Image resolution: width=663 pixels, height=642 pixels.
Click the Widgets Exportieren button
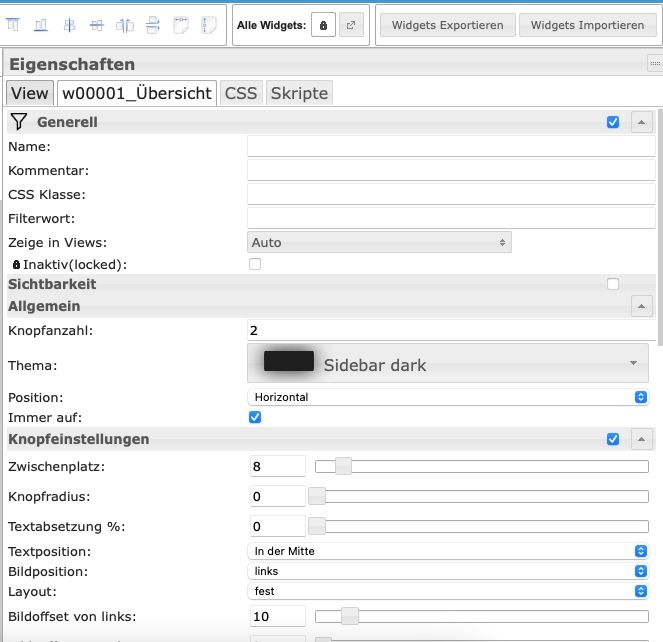tap(448, 25)
